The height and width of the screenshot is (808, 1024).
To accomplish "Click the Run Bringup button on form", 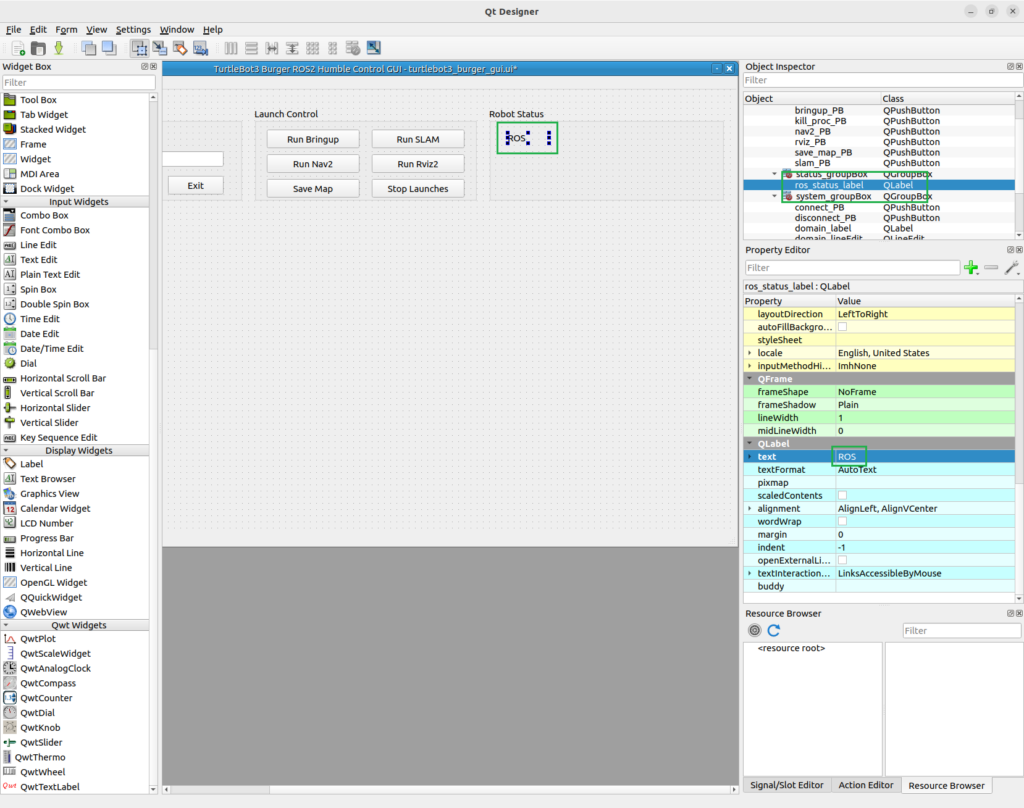I will [x=313, y=139].
